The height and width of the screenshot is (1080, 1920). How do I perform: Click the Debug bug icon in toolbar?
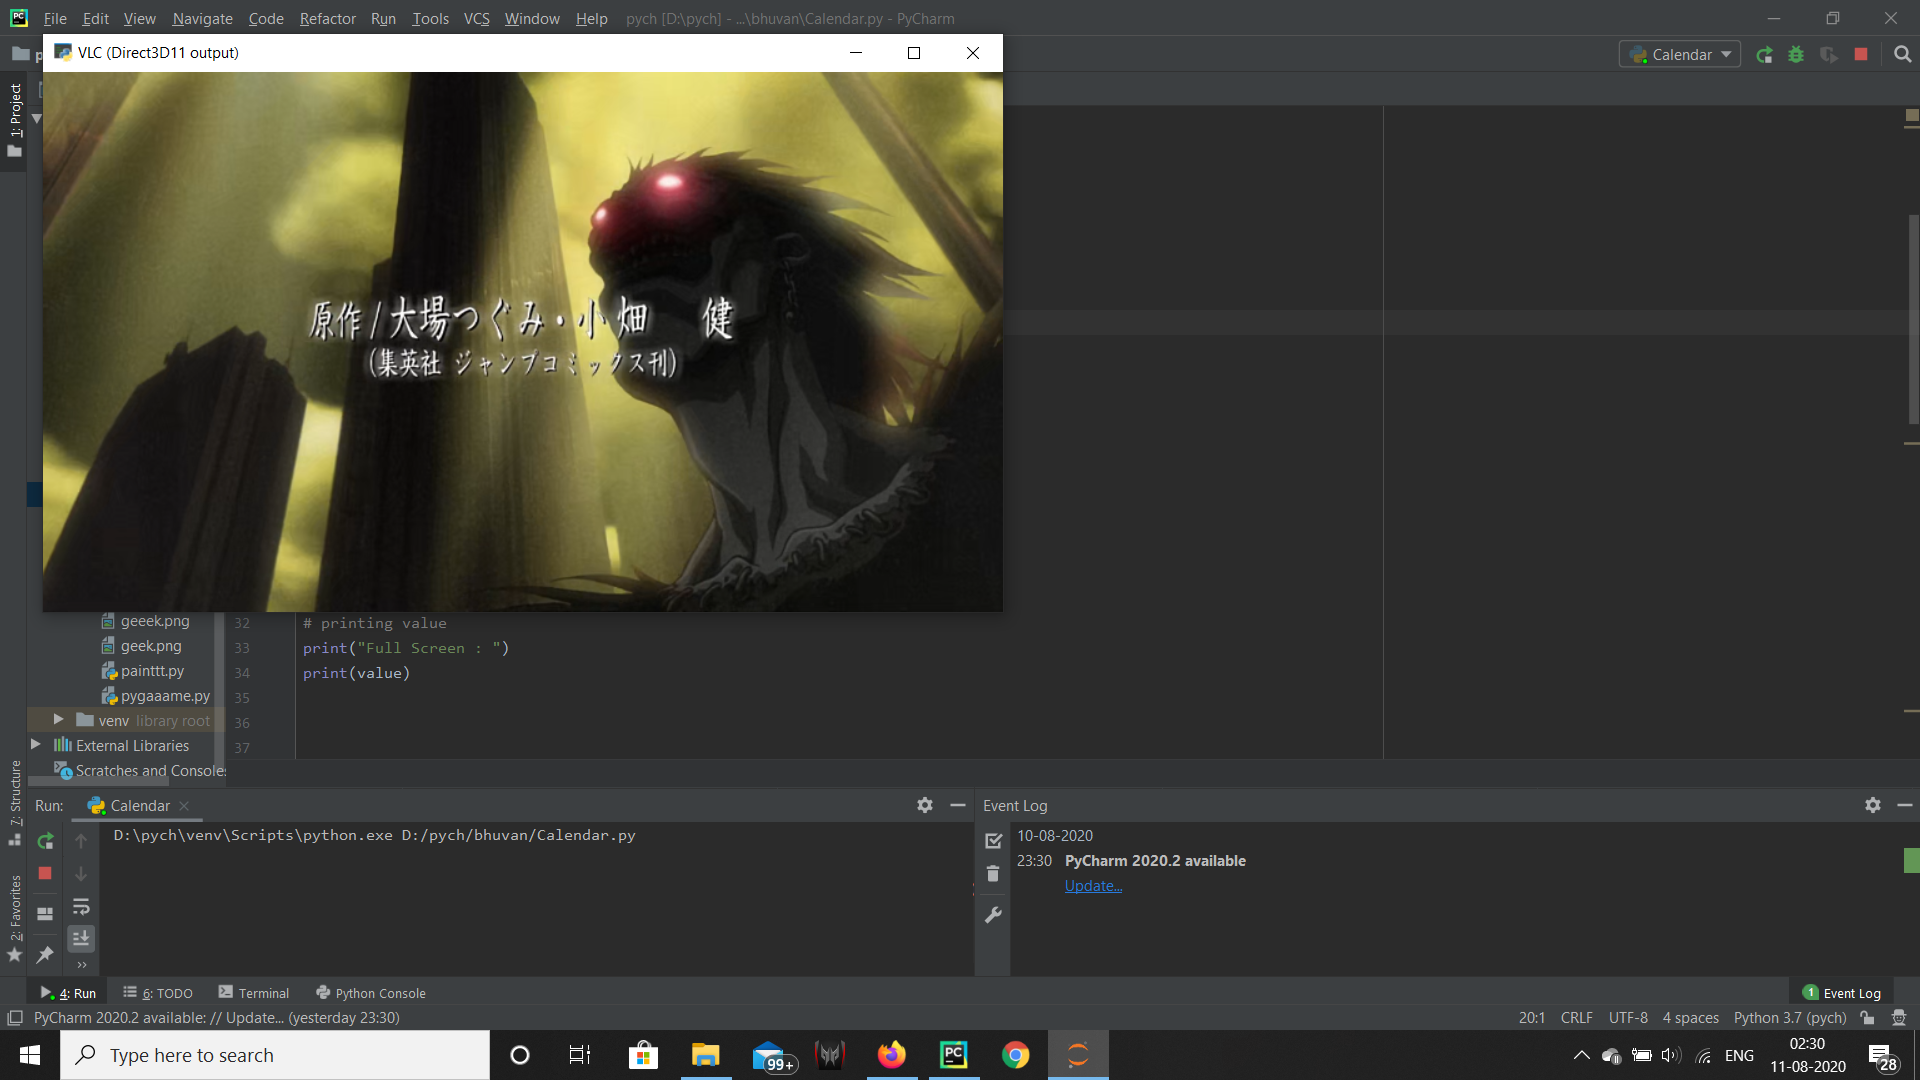[1796, 55]
